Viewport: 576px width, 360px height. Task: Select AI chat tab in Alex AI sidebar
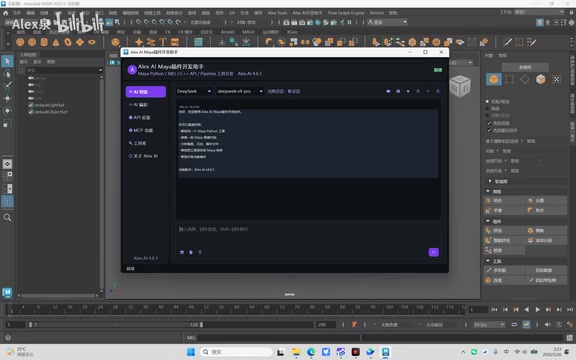coord(146,92)
